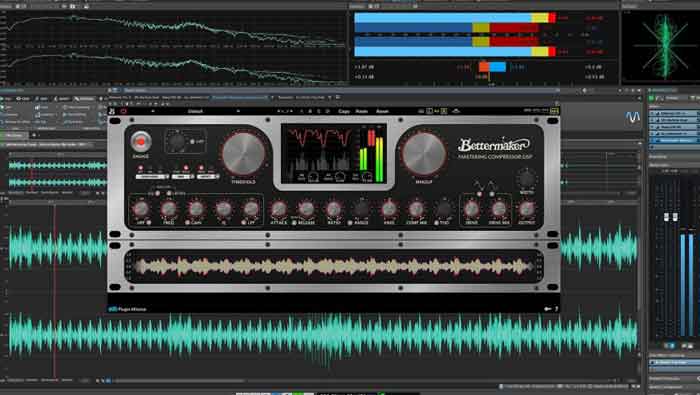Toggle the GAIN on/off LED switch
The height and width of the screenshot is (395, 700).
[188, 222]
